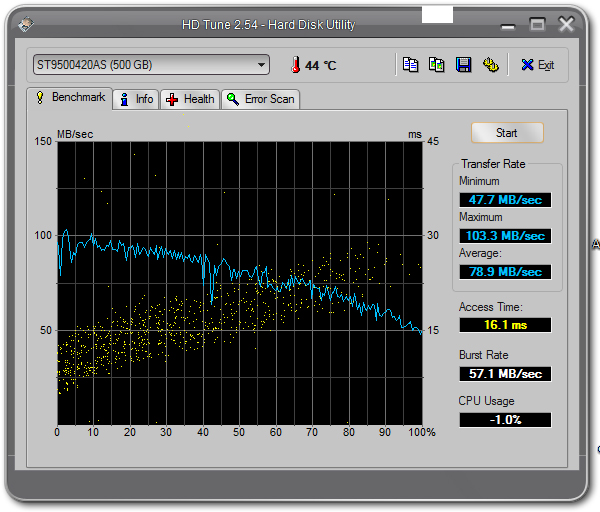Save screenshot using the floppy disk icon
The width and height of the screenshot is (600, 512).
click(464, 65)
